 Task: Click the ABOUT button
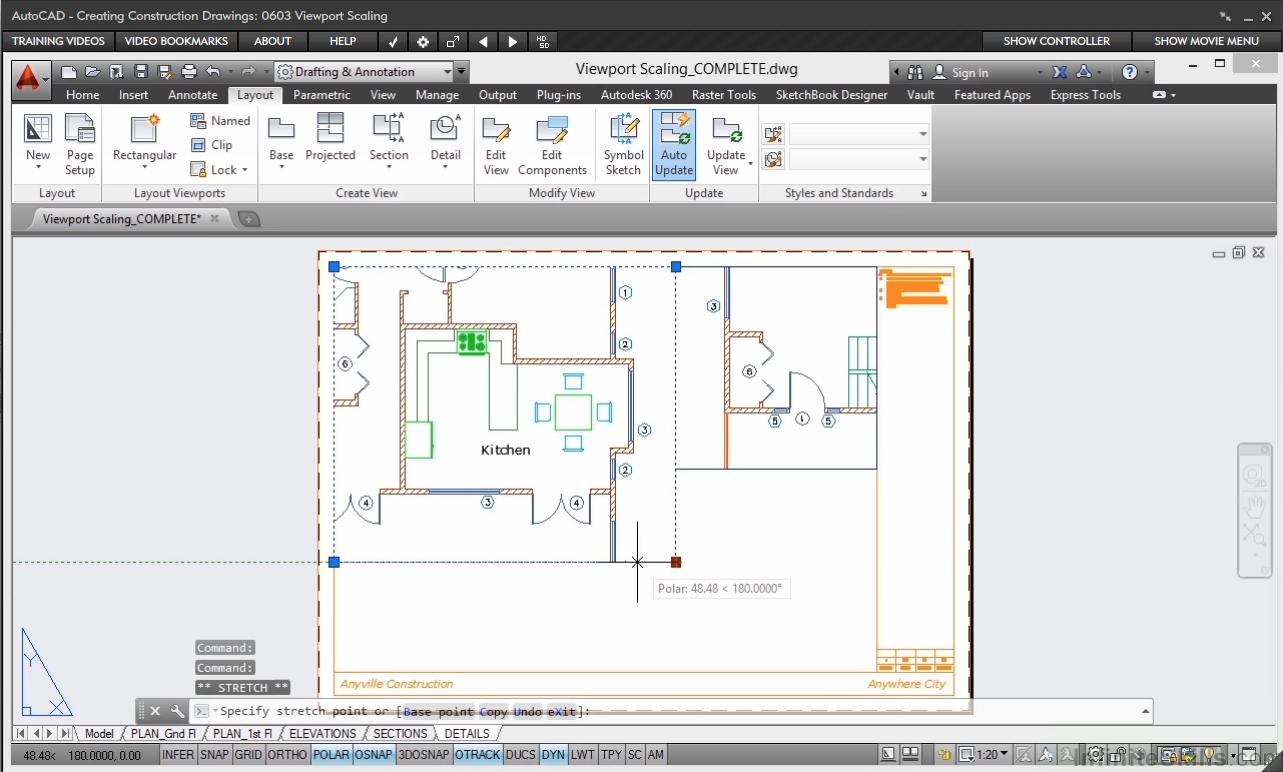(x=273, y=41)
